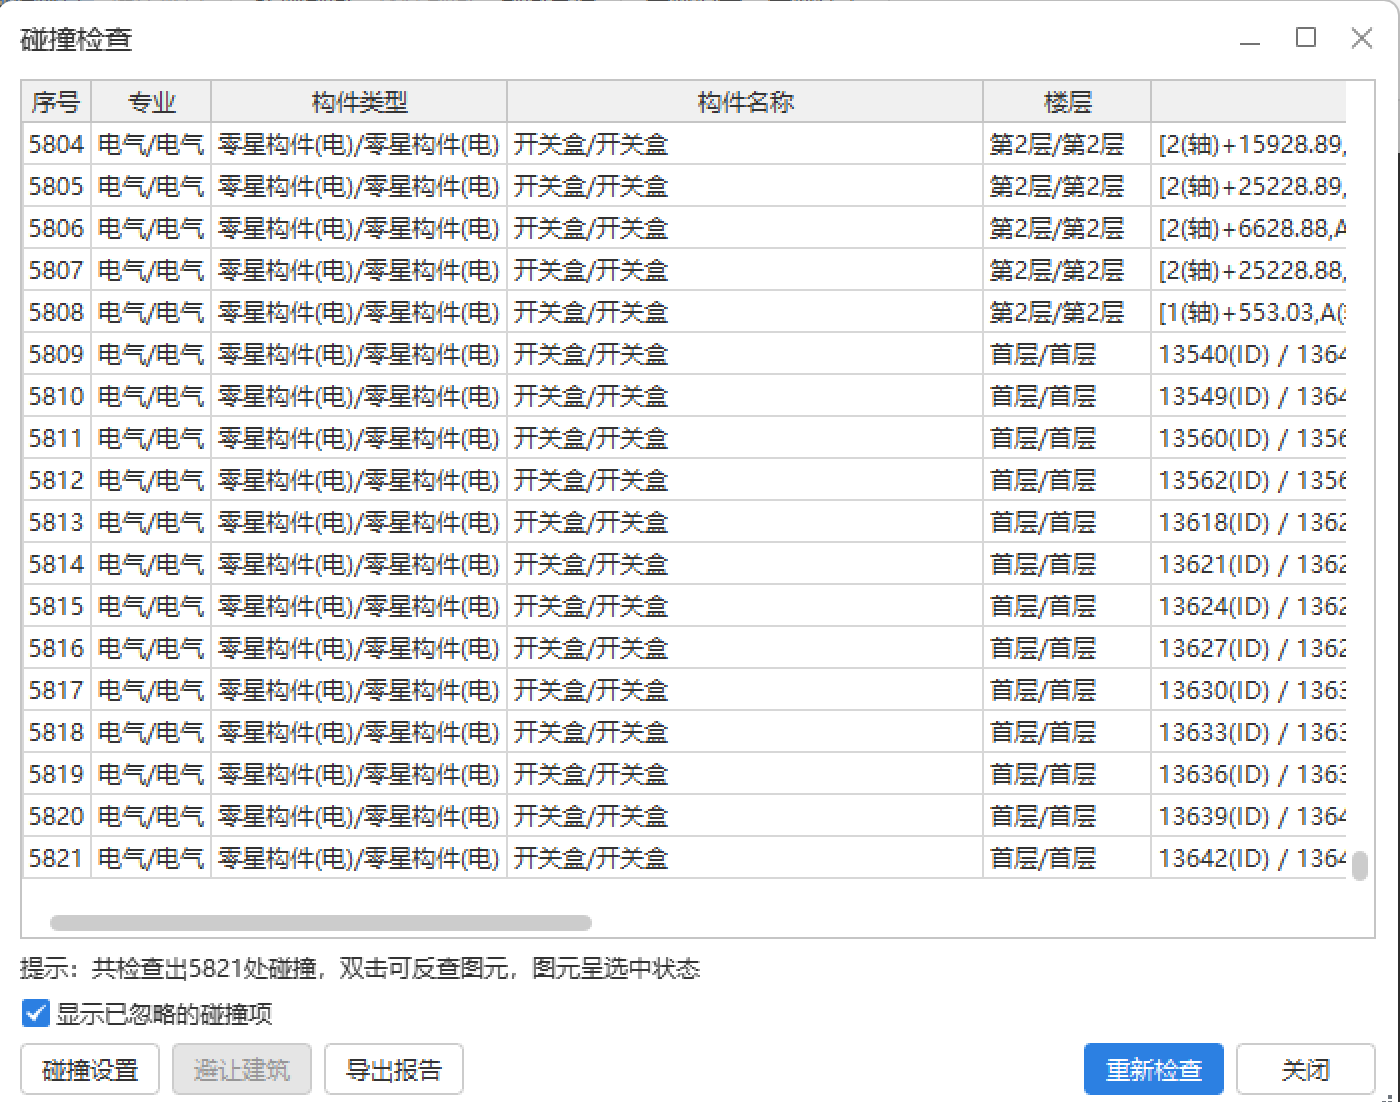
Task: Click the greyed 避让建筑 button
Action: pyautogui.click(x=242, y=1070)
